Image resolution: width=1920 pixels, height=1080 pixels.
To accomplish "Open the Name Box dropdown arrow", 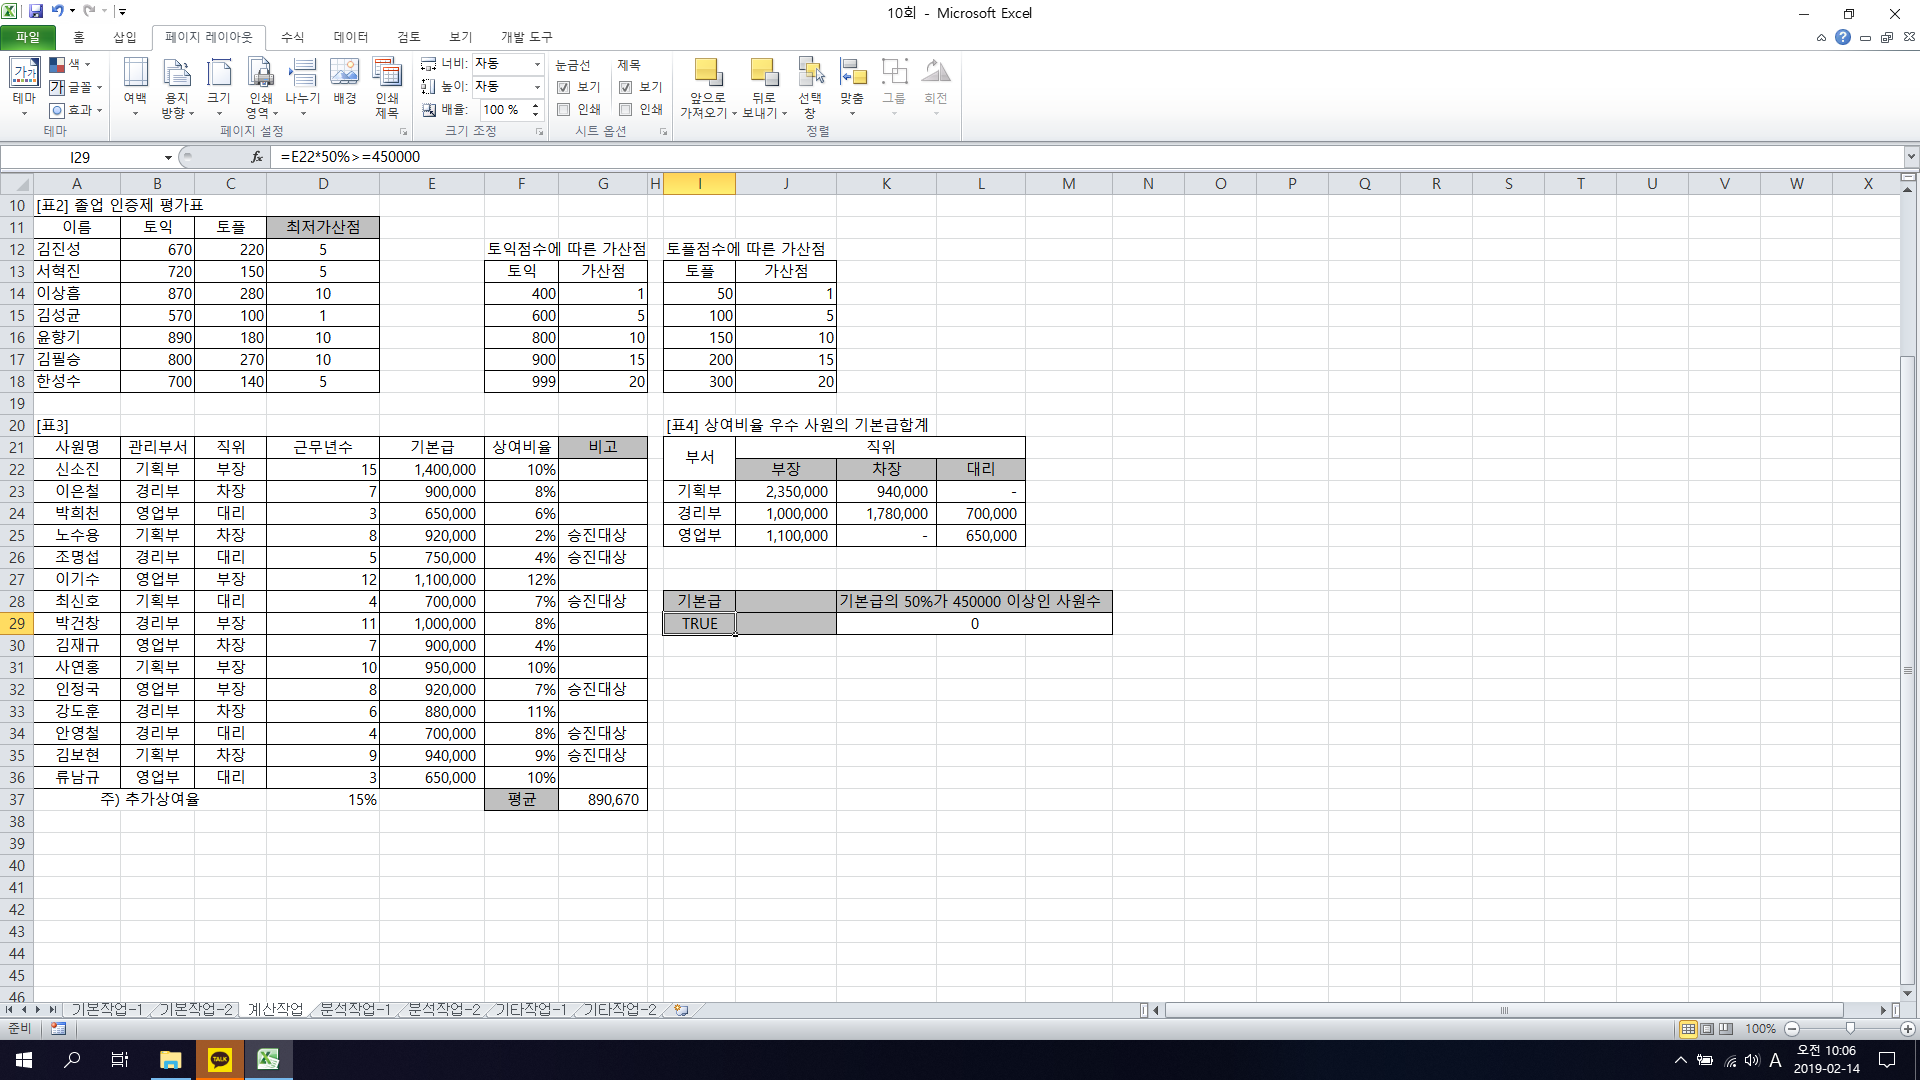I will pos(168,157).
